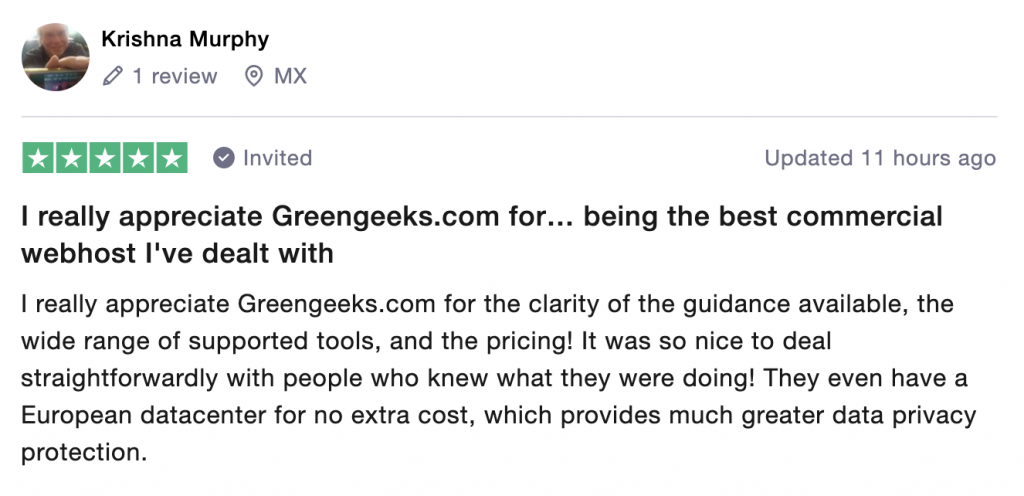
Task: Click the pencil review count icon
Action: click(113, 76)
